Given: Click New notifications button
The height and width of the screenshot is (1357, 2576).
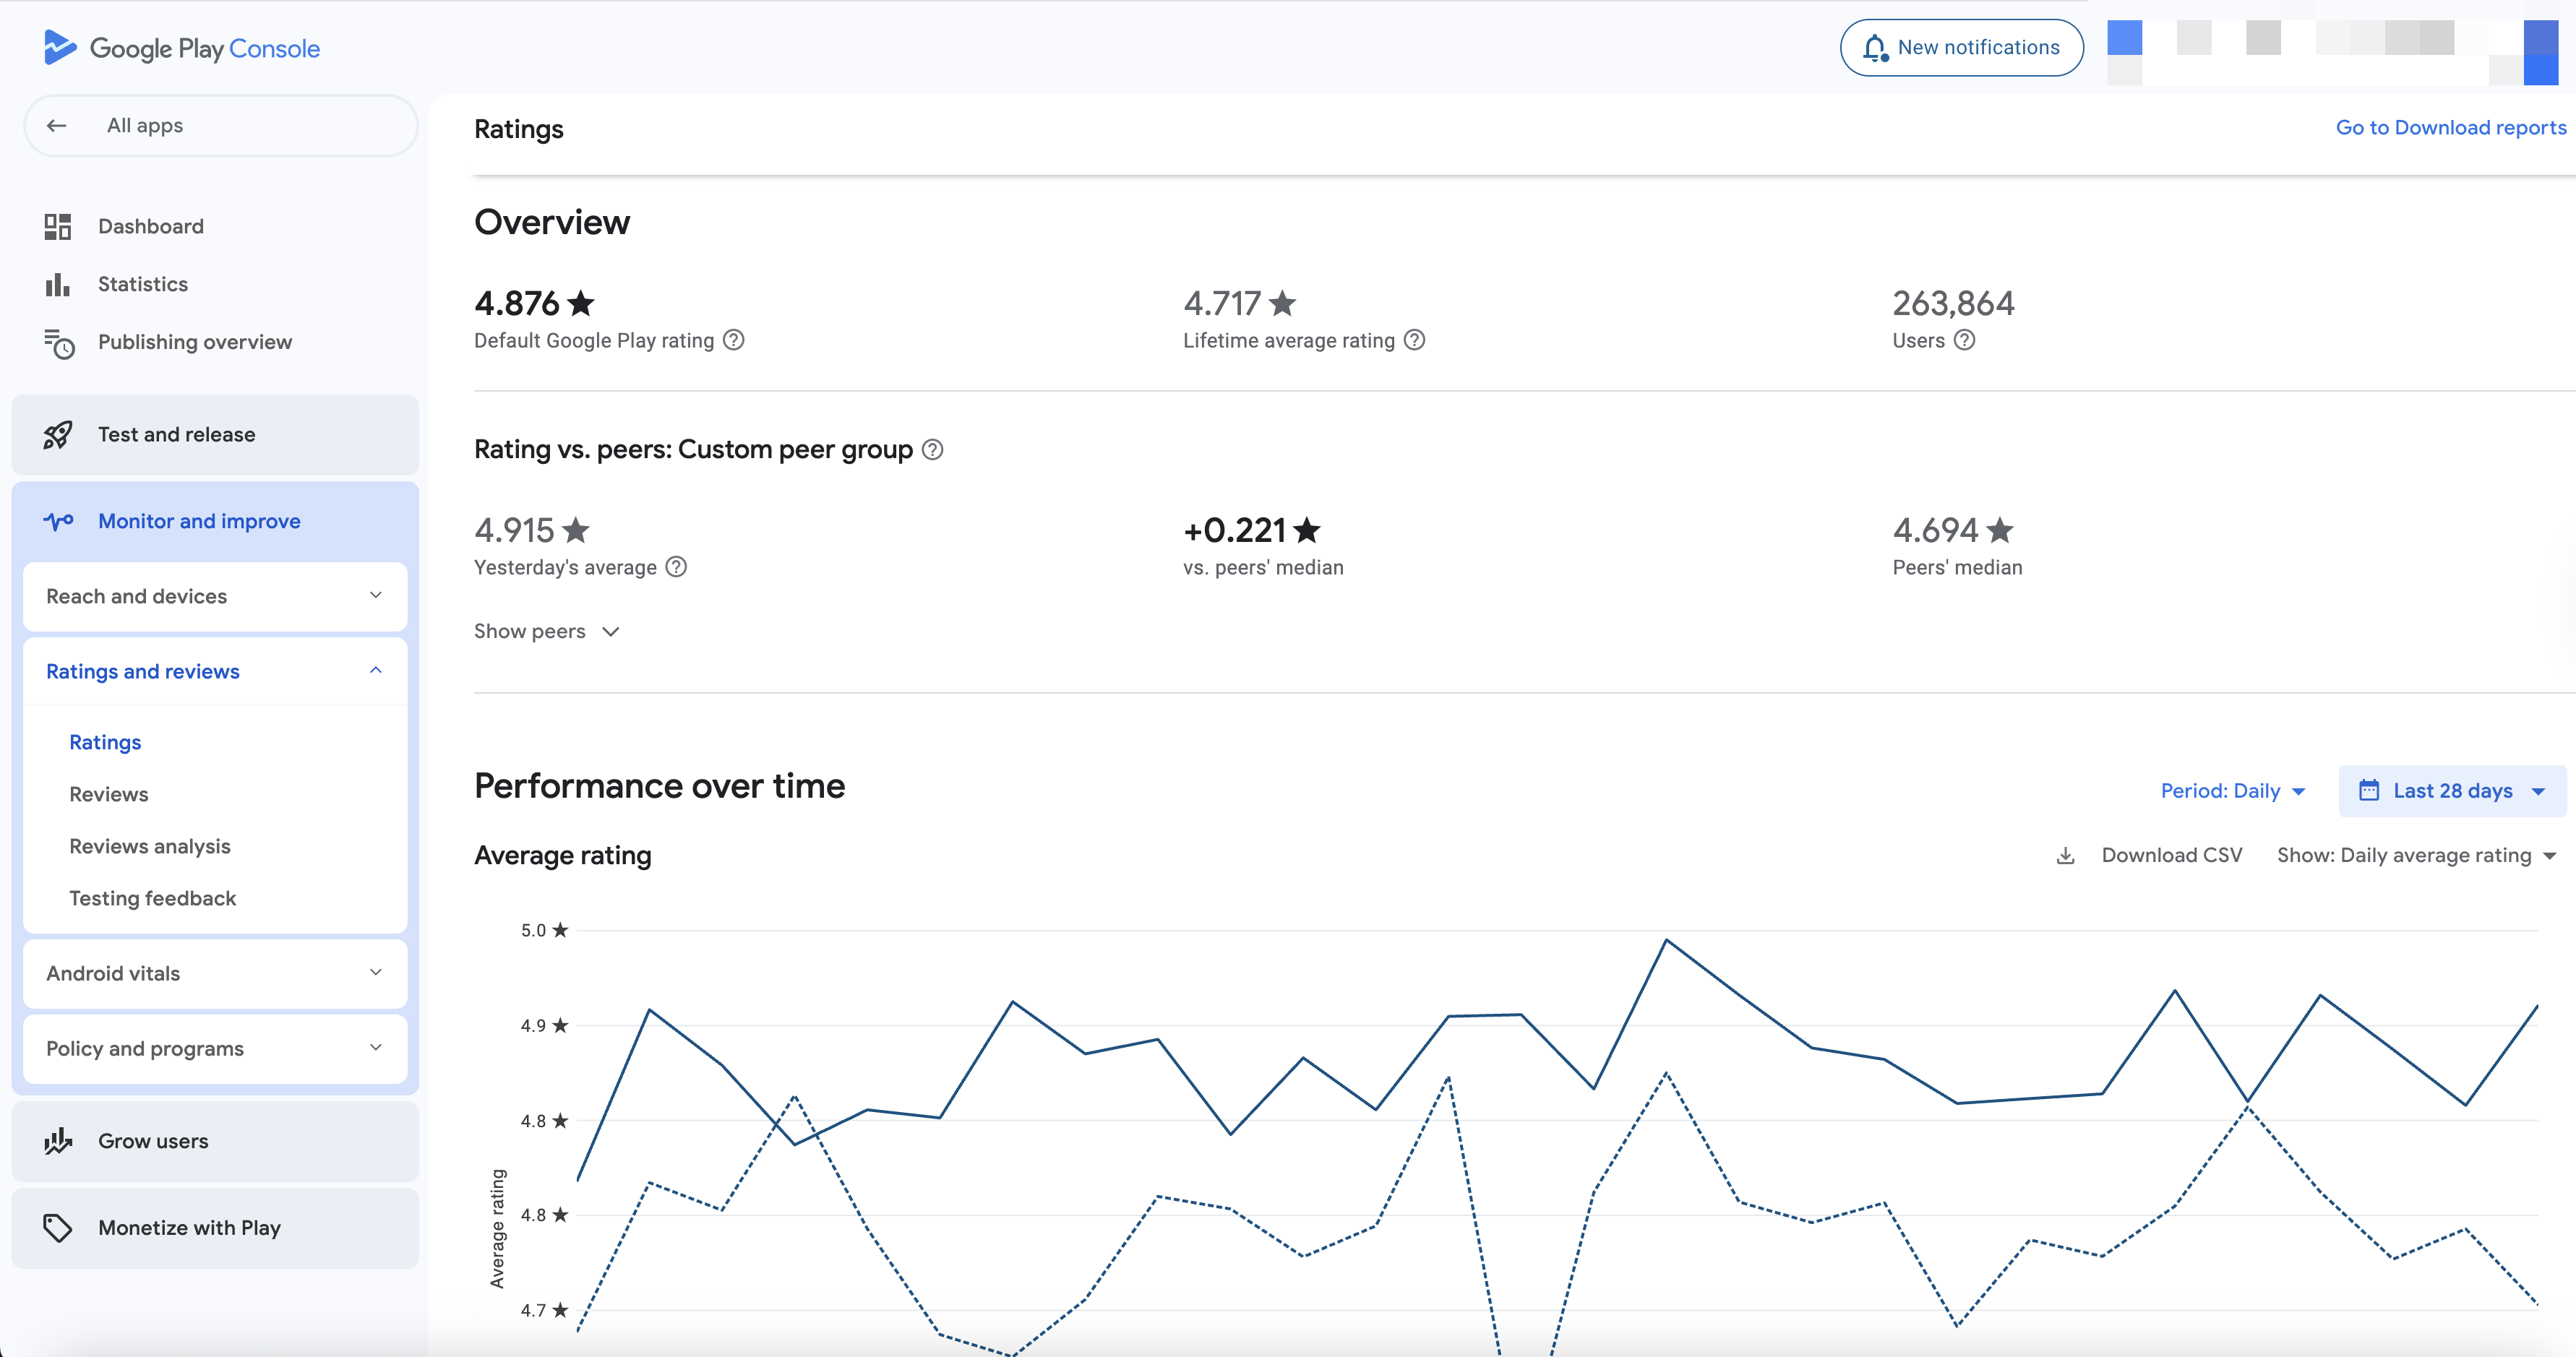Looking at the screenshot, I should click(x=1962, y=48).
